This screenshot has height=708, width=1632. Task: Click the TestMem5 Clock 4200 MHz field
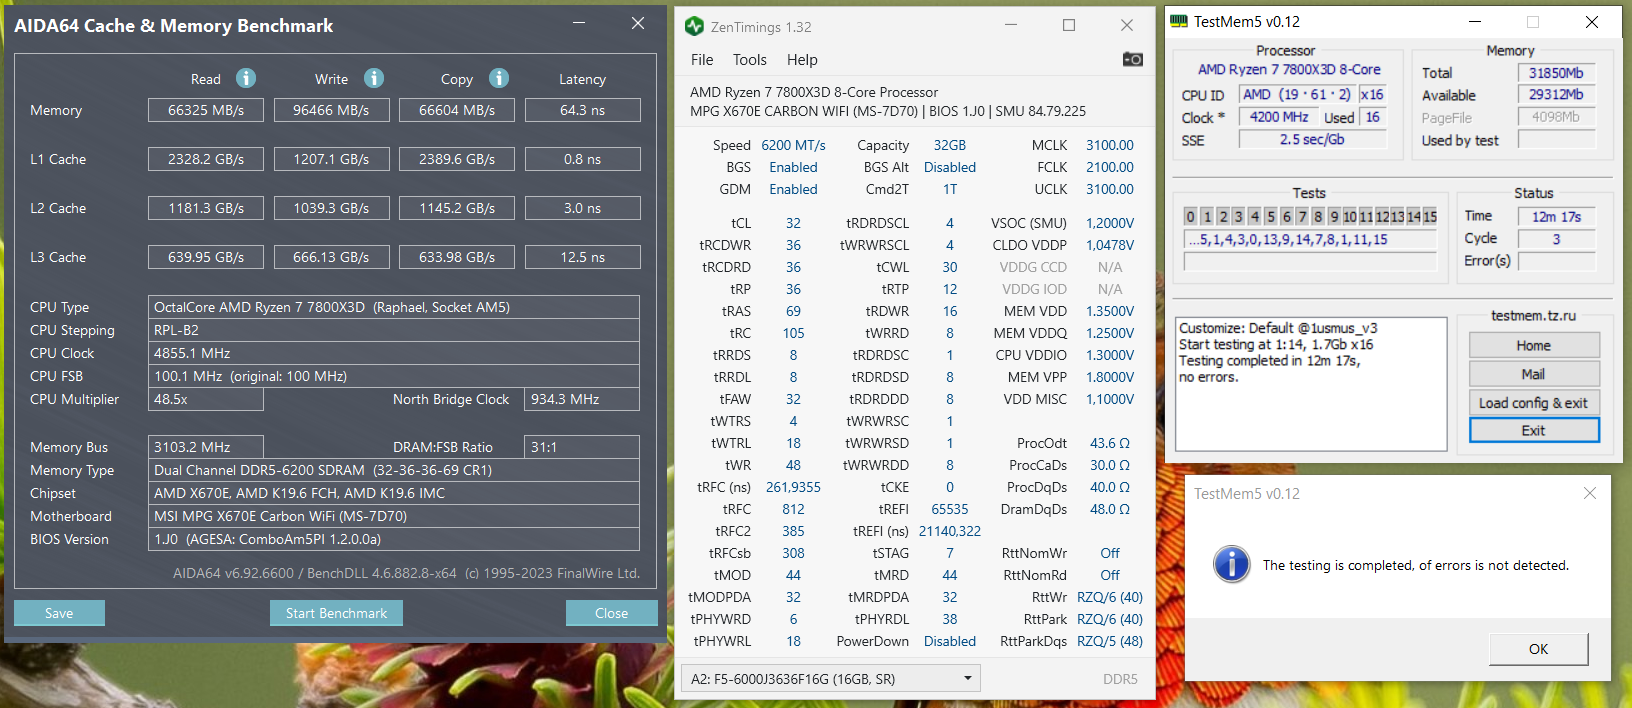(1279, 117)
